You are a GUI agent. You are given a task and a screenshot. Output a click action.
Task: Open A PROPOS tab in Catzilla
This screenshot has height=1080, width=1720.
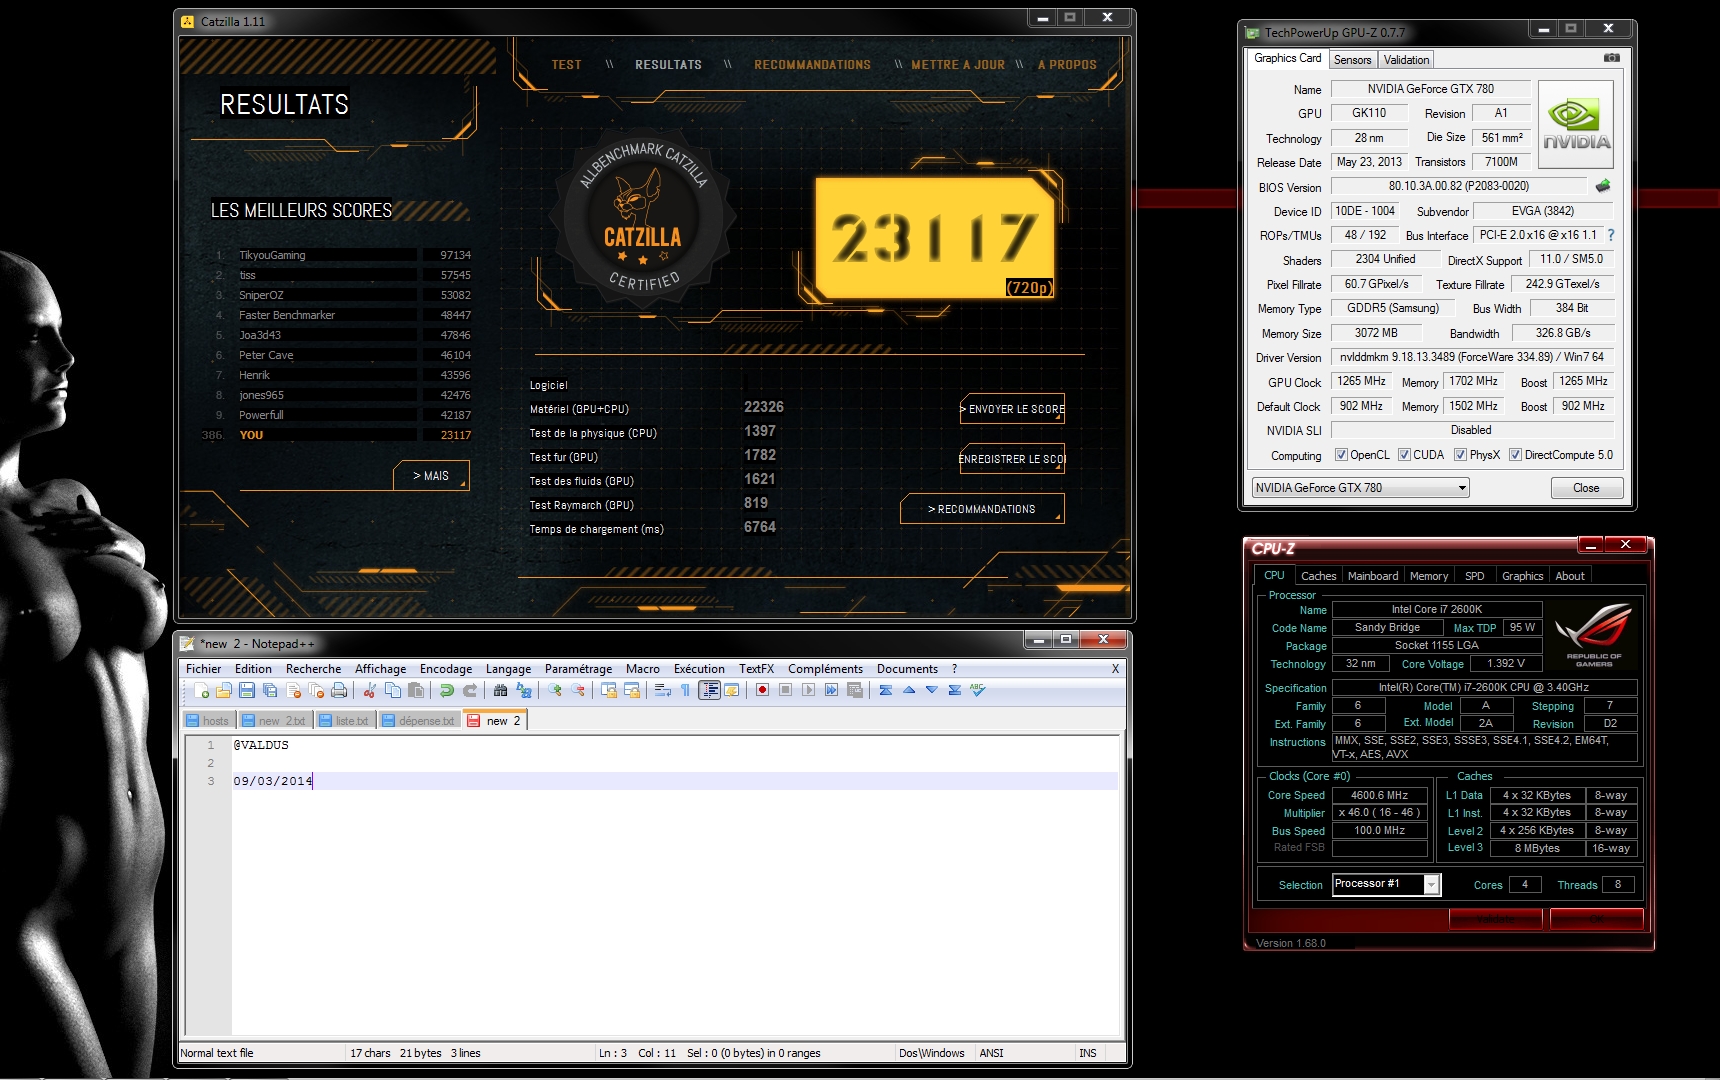pos(1067,65)
